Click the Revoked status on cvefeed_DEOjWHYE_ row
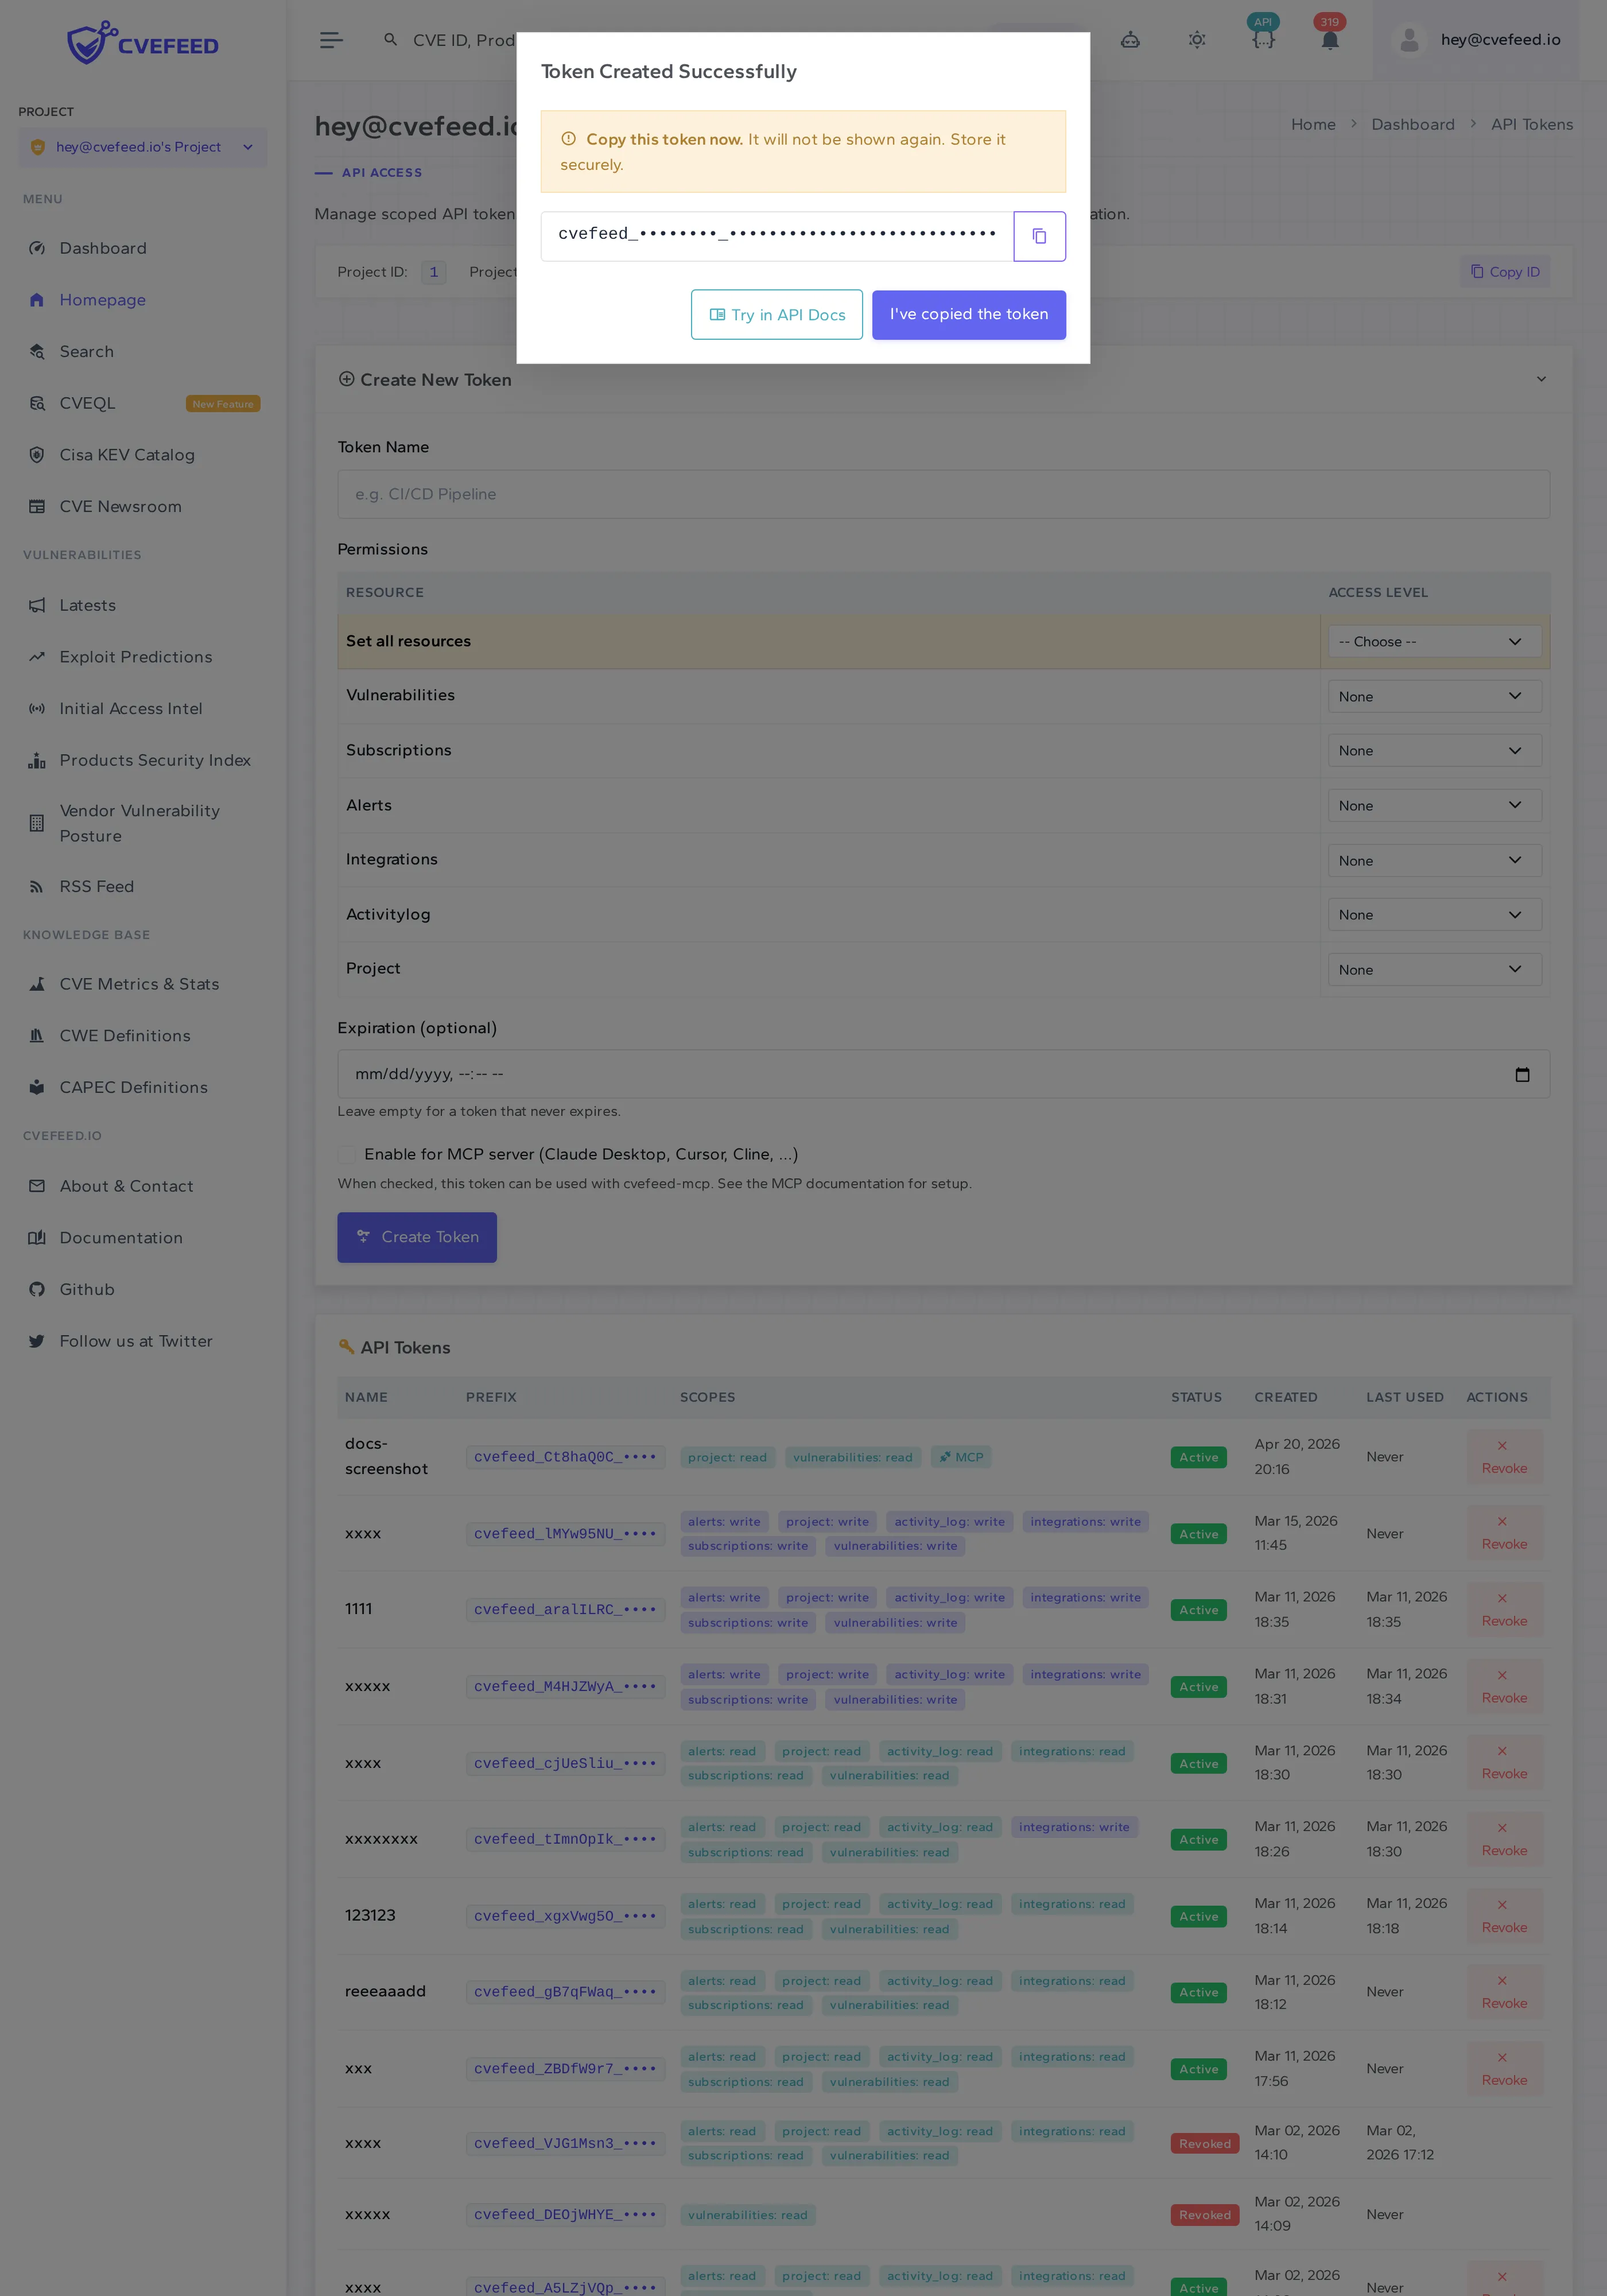 [x=1204, y=2215]
